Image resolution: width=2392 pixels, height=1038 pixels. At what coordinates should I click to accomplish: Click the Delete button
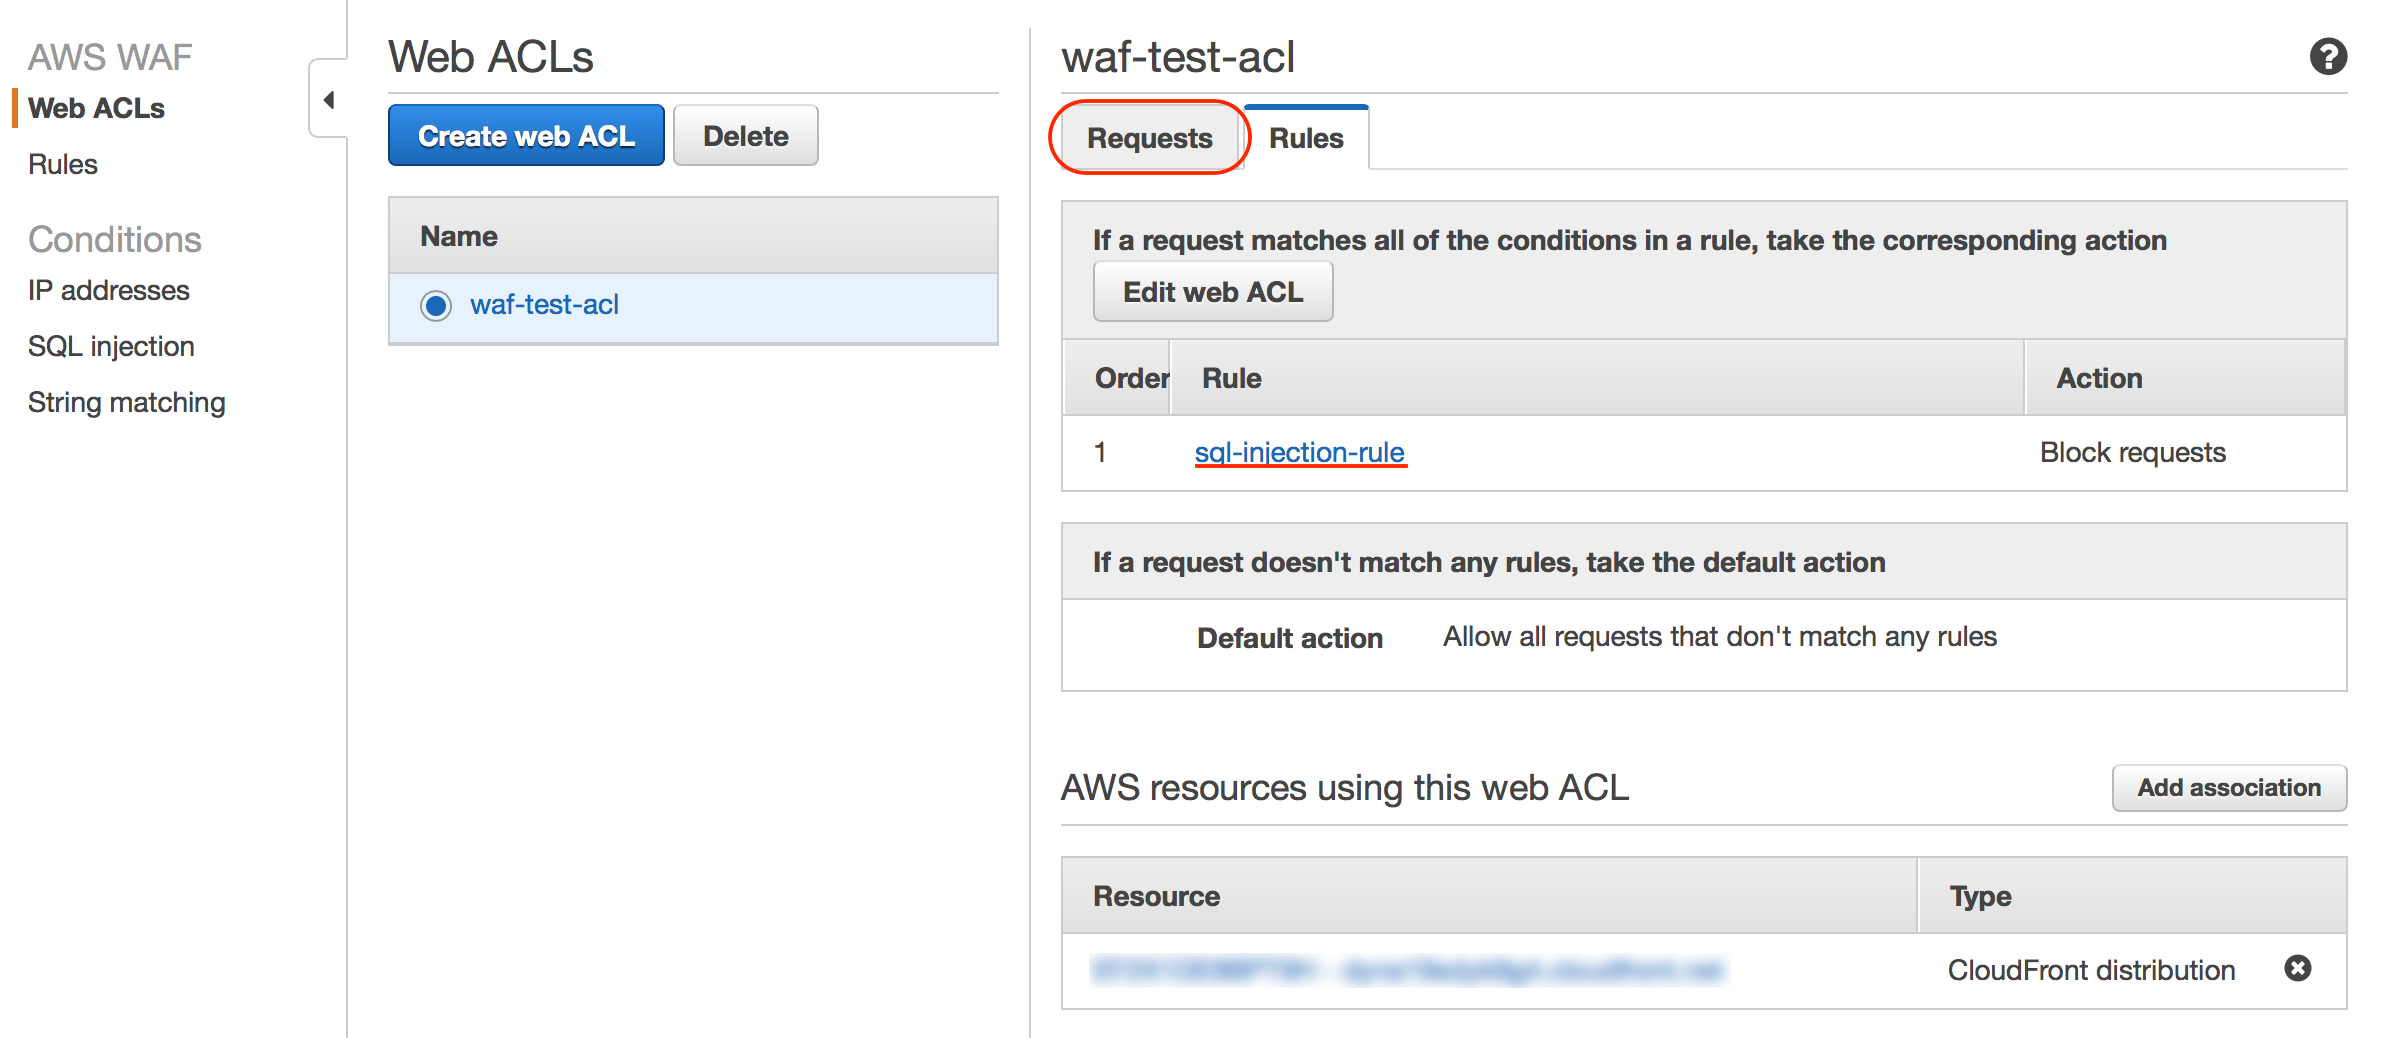tap(745, 135)
